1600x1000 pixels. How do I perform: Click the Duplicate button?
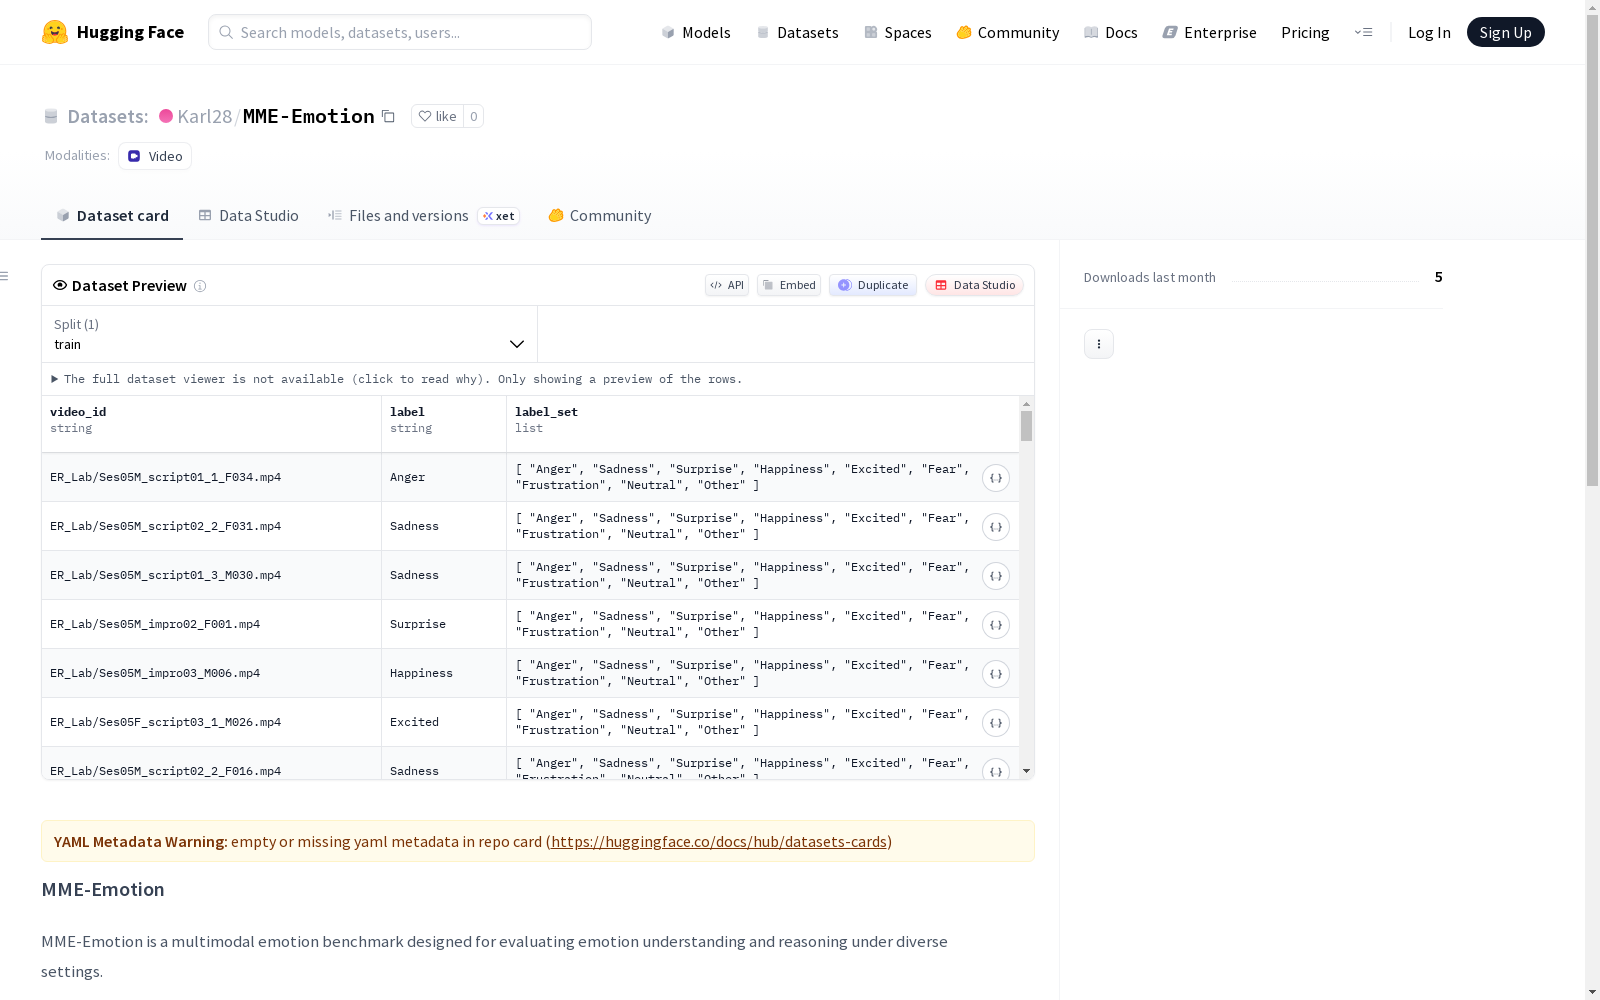point(873,285)
